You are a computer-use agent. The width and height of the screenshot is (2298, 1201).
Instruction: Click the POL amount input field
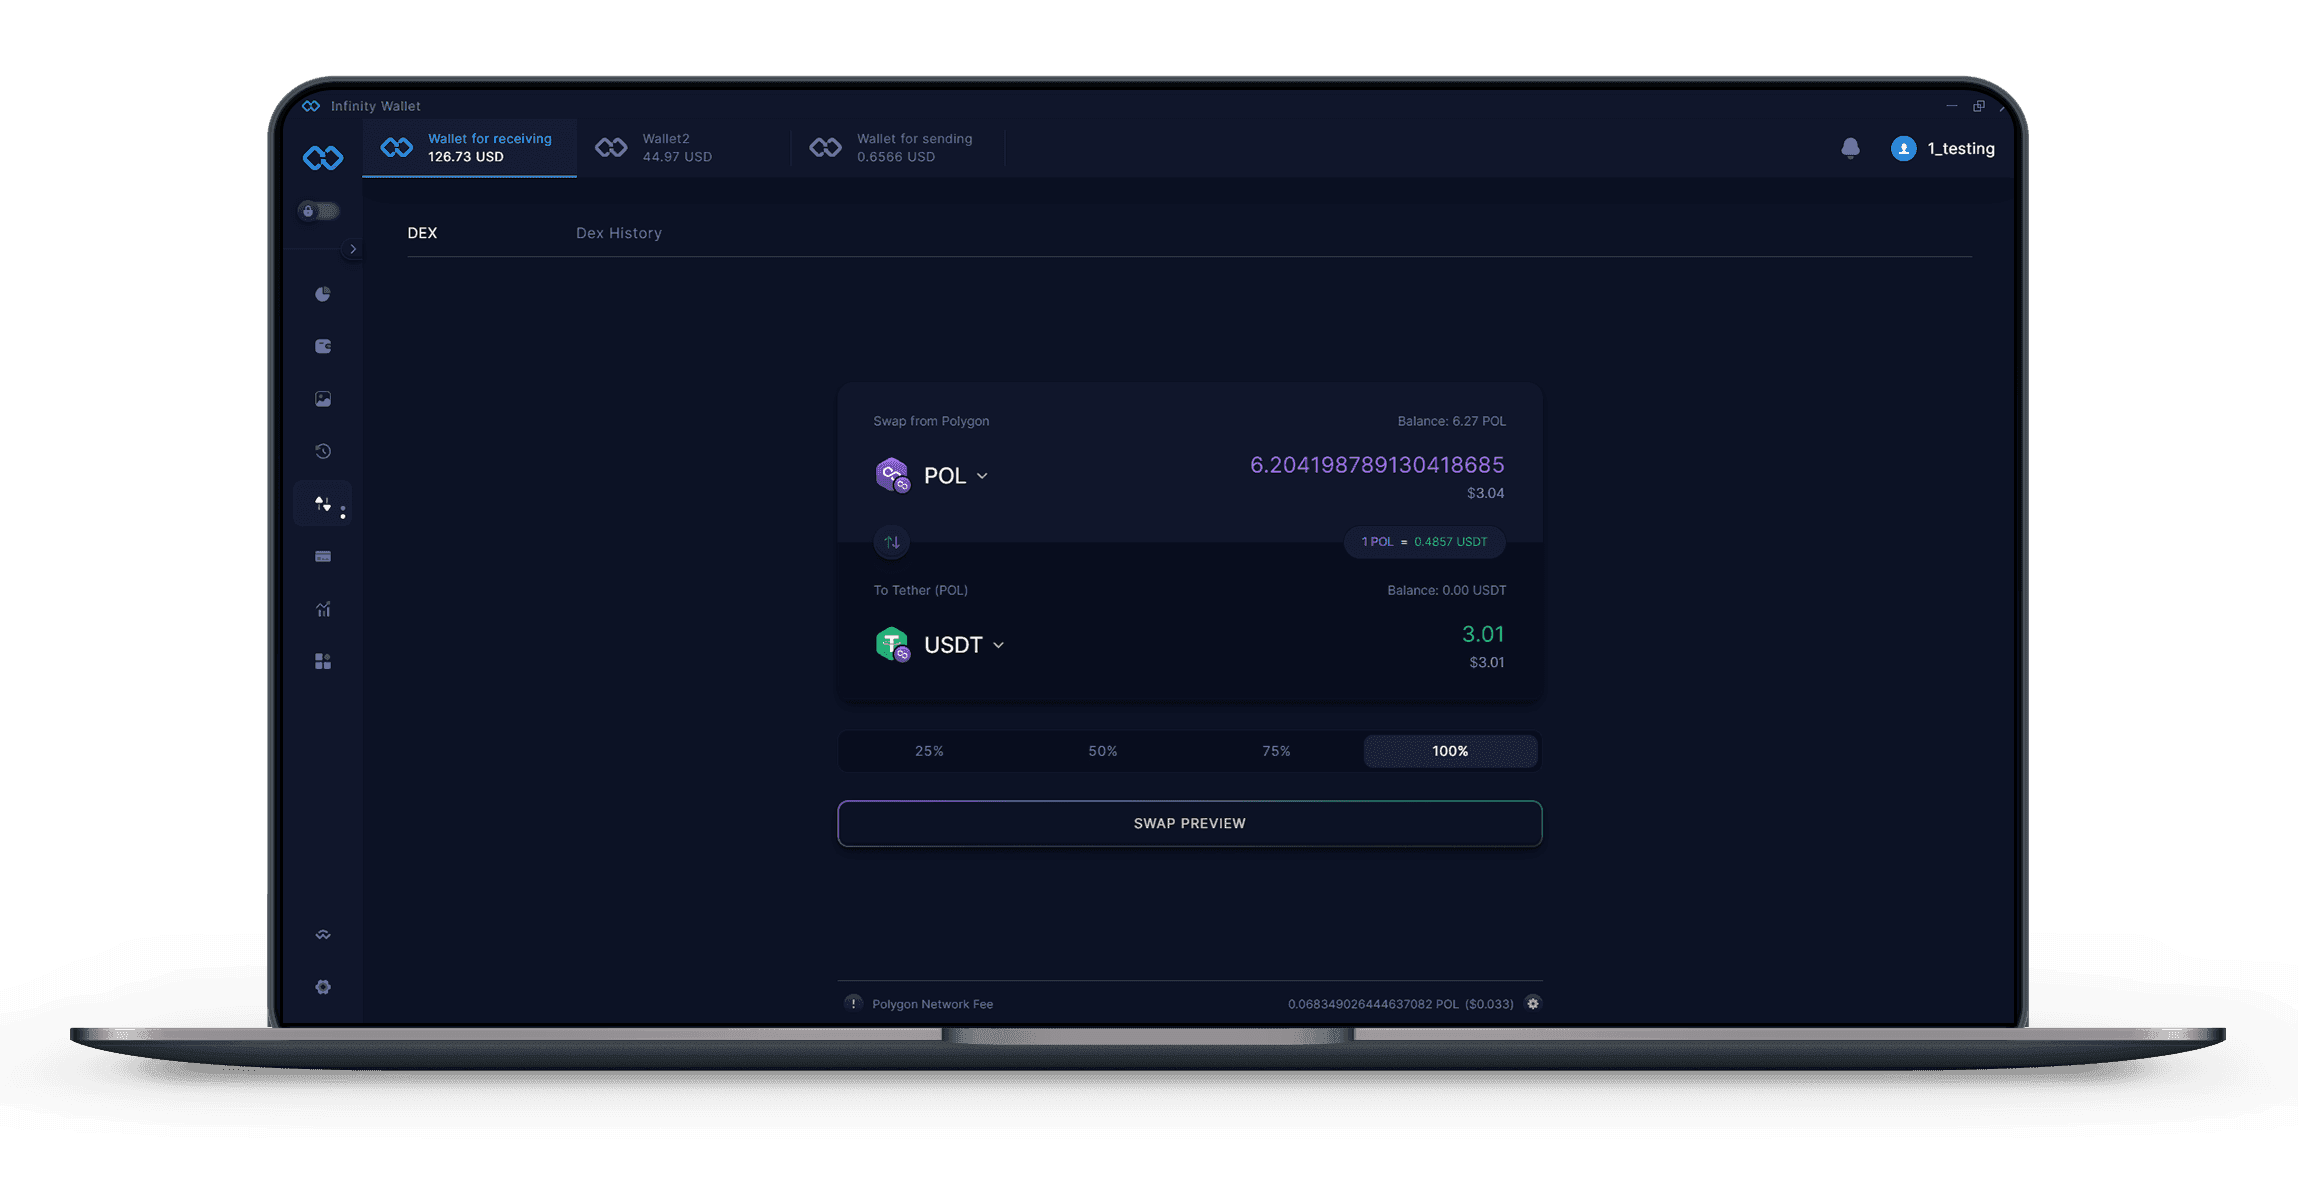click(x=1377, y=465)
